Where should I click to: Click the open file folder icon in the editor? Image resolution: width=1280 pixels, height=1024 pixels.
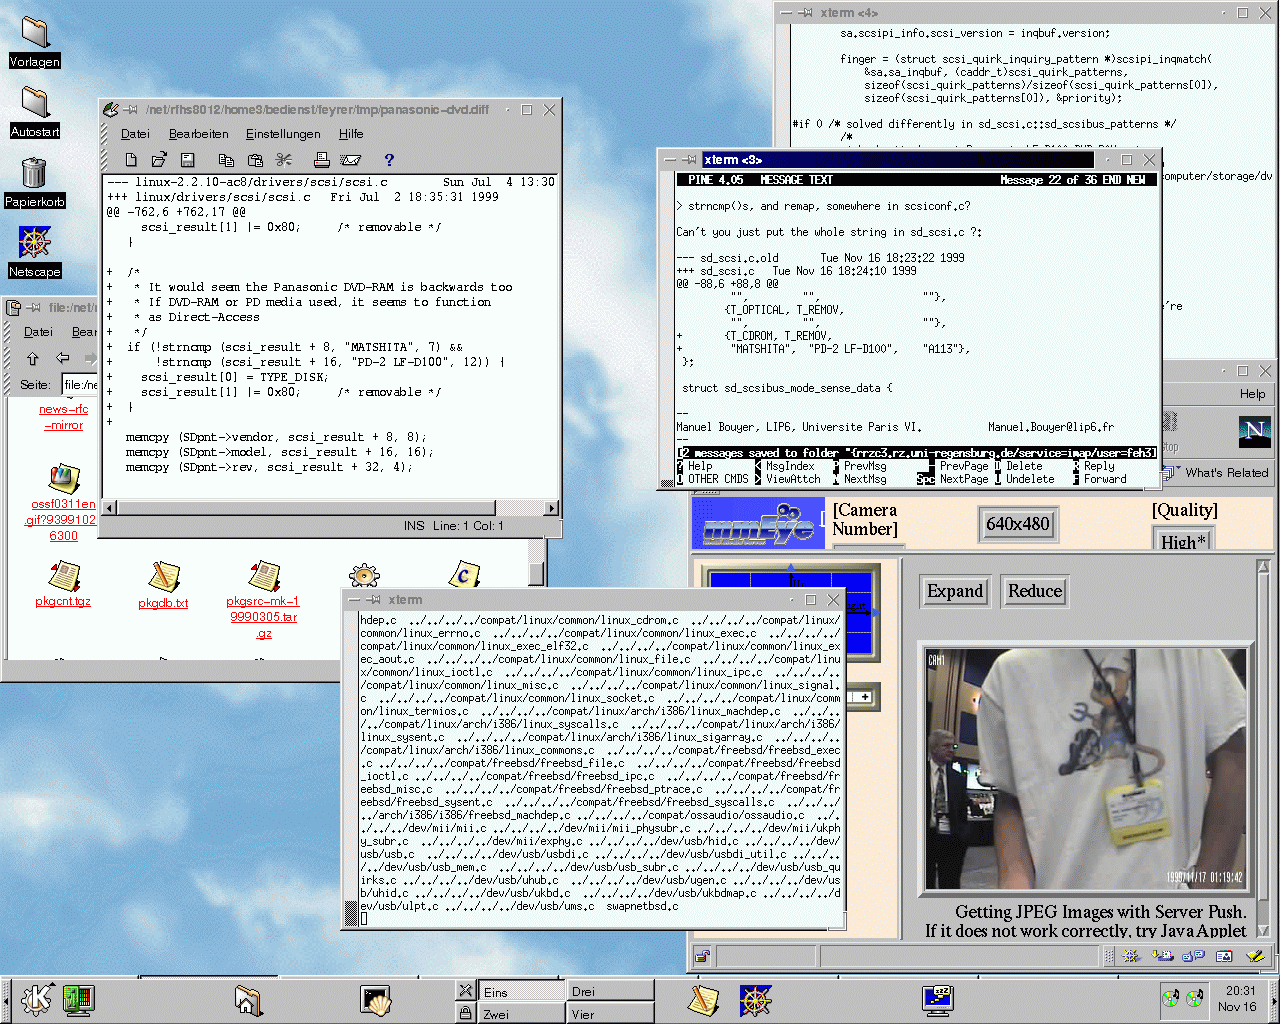point(159,160)
